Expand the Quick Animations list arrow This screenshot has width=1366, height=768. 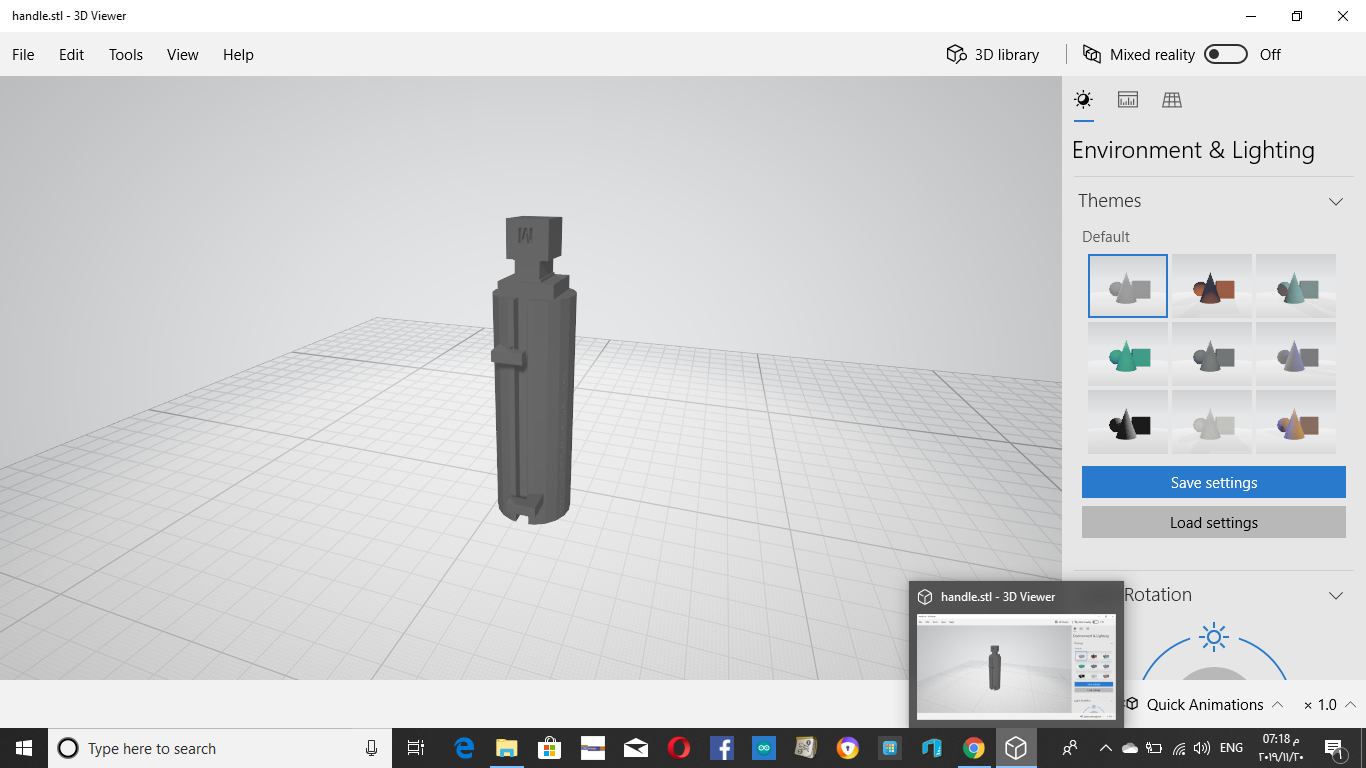tap(1277, 704)
